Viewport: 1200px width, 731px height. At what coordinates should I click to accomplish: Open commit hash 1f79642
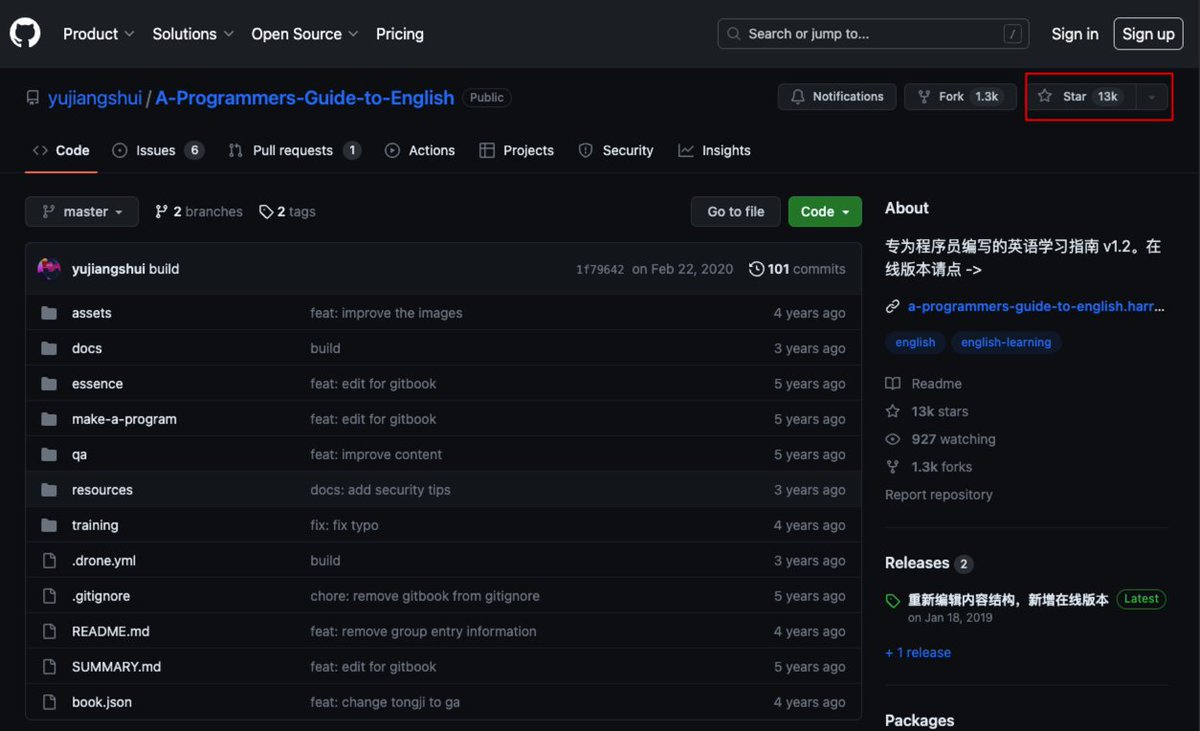pyautogui.click(x=600, y=269)
